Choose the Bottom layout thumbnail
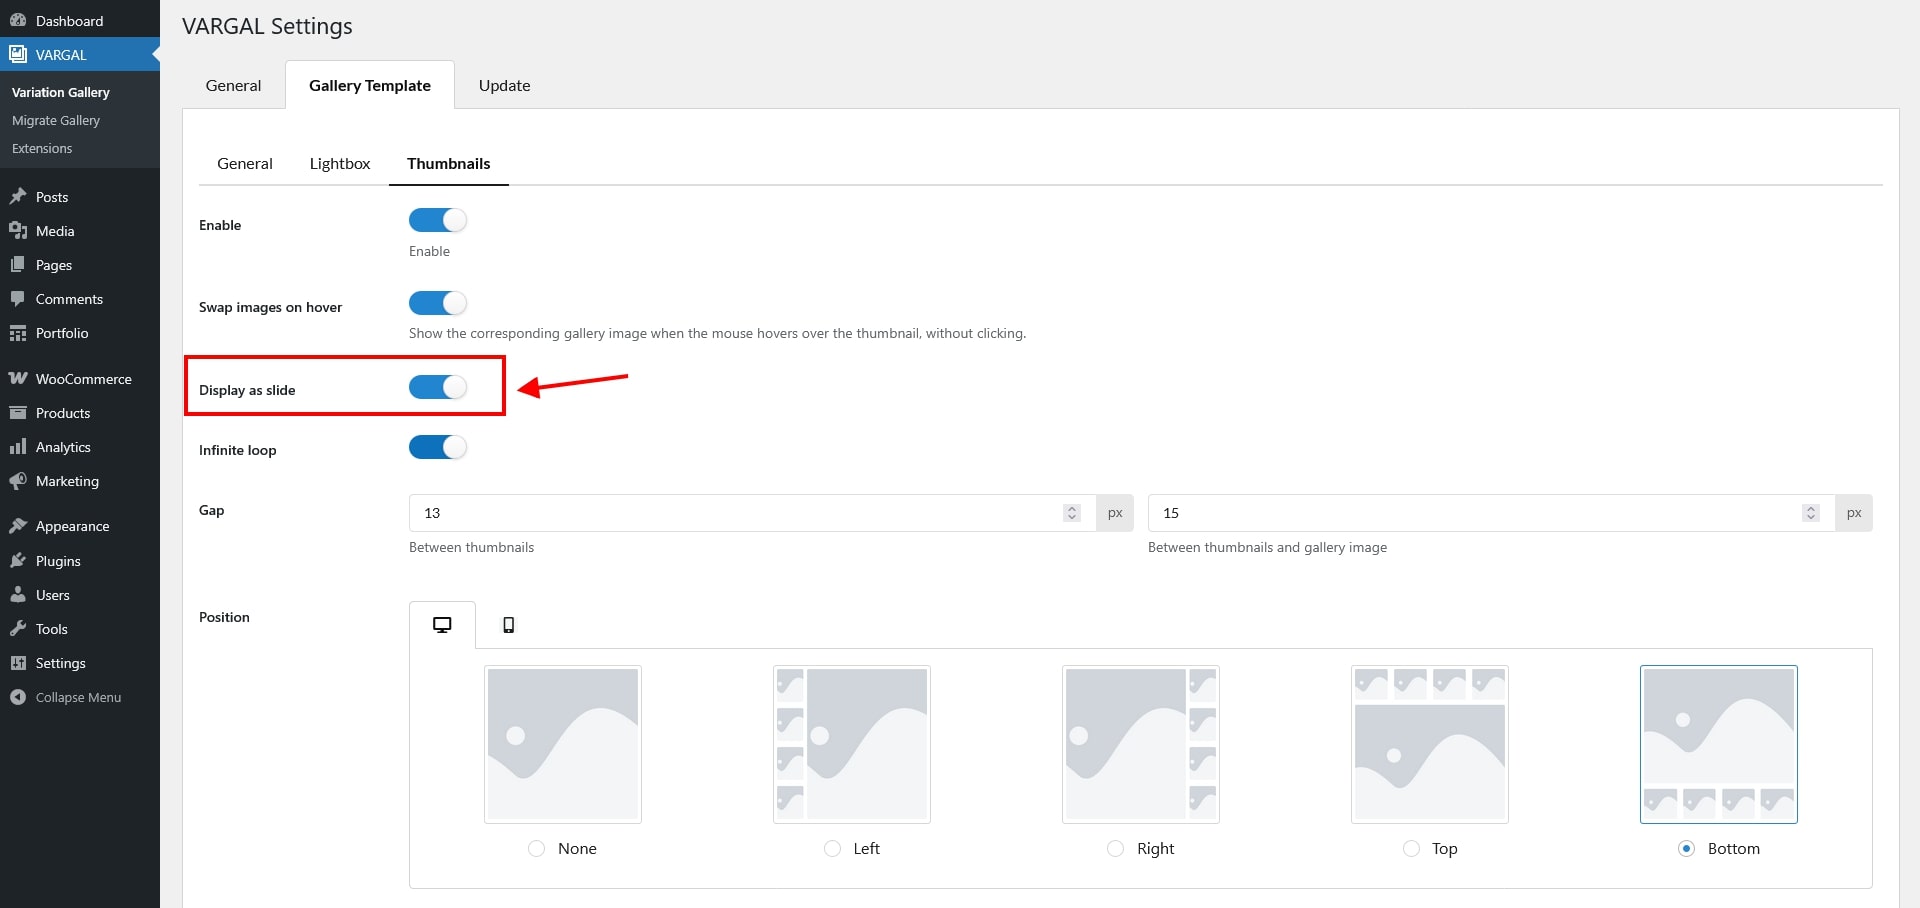1920x908 pixels. 1719,744
